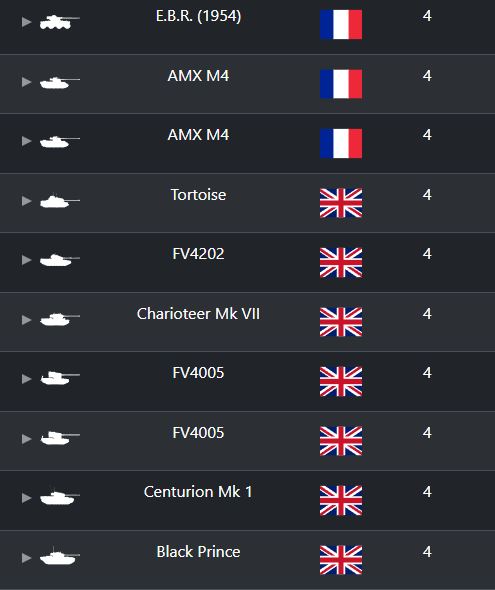Click the Centurion Mk 1 tank icon
Screen dimensions: 495x590
point(60,498)
